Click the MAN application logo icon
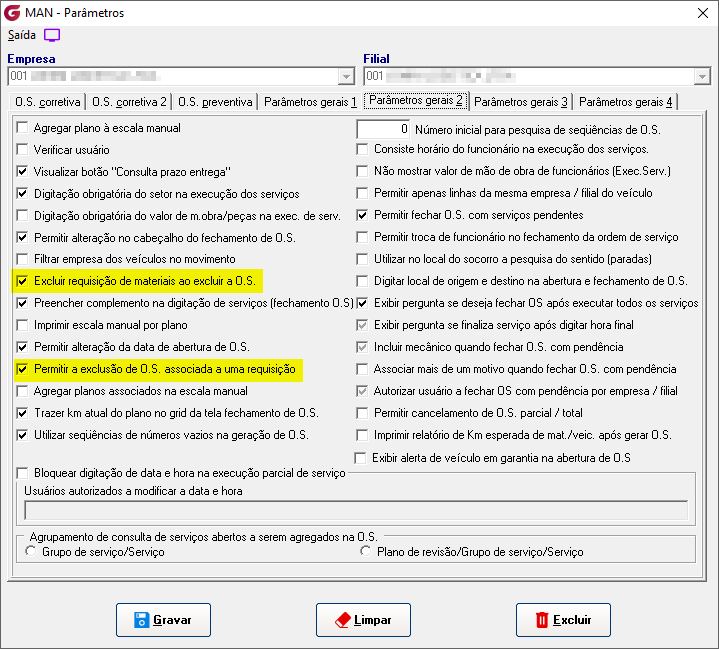Viewport: 719px width, 649px height. (12, 13)
